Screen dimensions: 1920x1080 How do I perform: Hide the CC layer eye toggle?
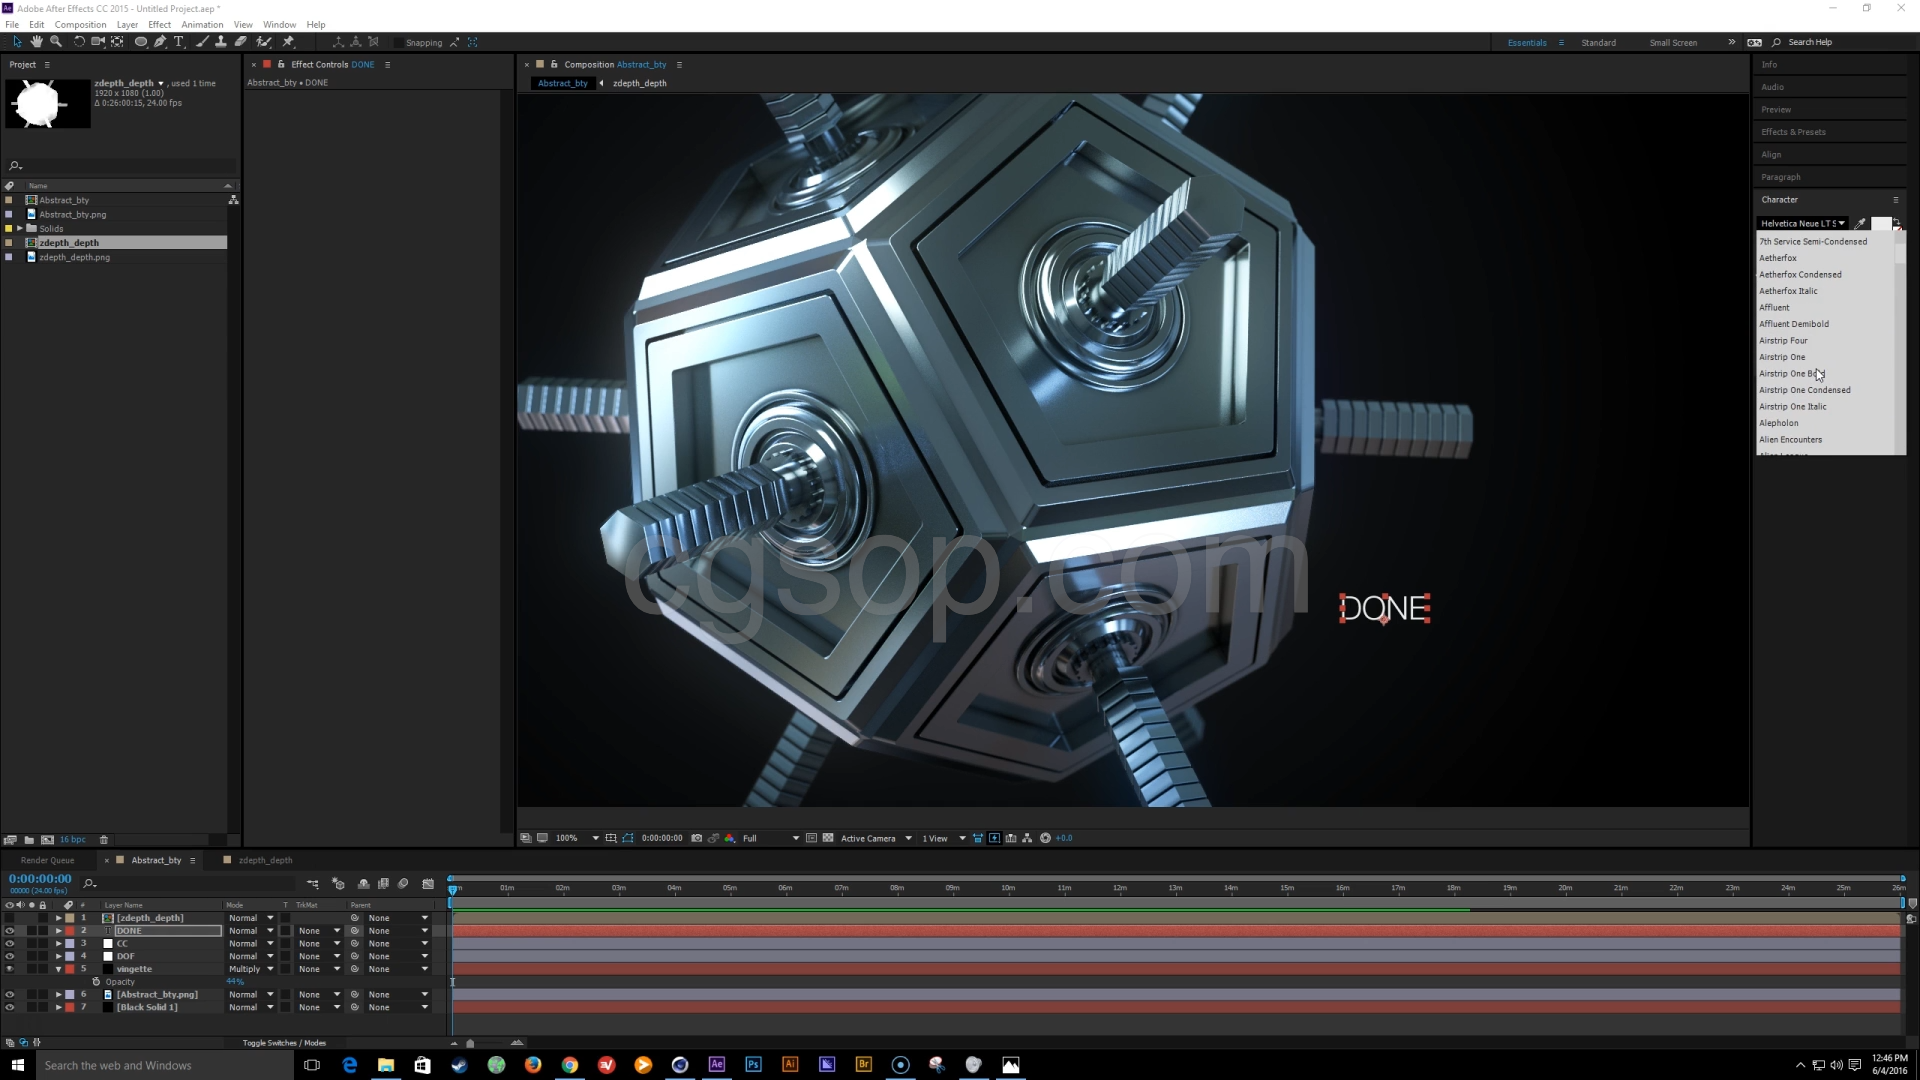[x=10, y=944]
